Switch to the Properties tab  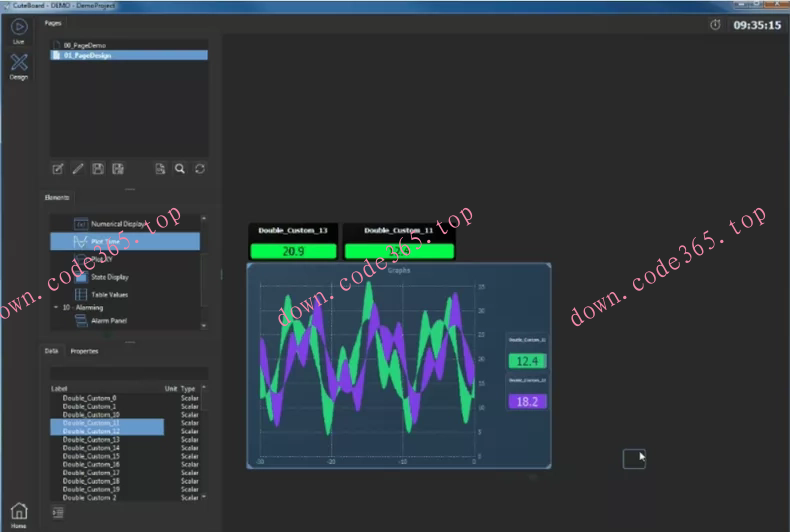coord(84,351)
